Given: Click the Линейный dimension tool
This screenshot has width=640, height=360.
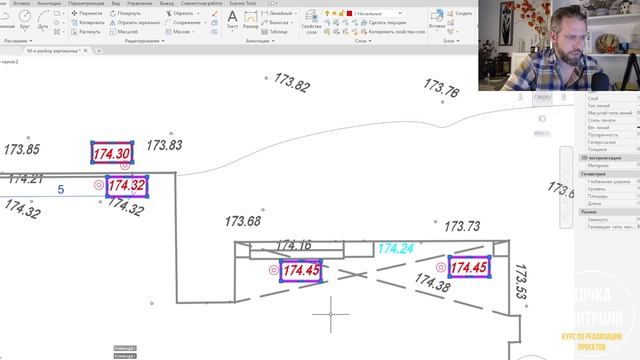Looking at the screenshot, I should click(277, 13).
